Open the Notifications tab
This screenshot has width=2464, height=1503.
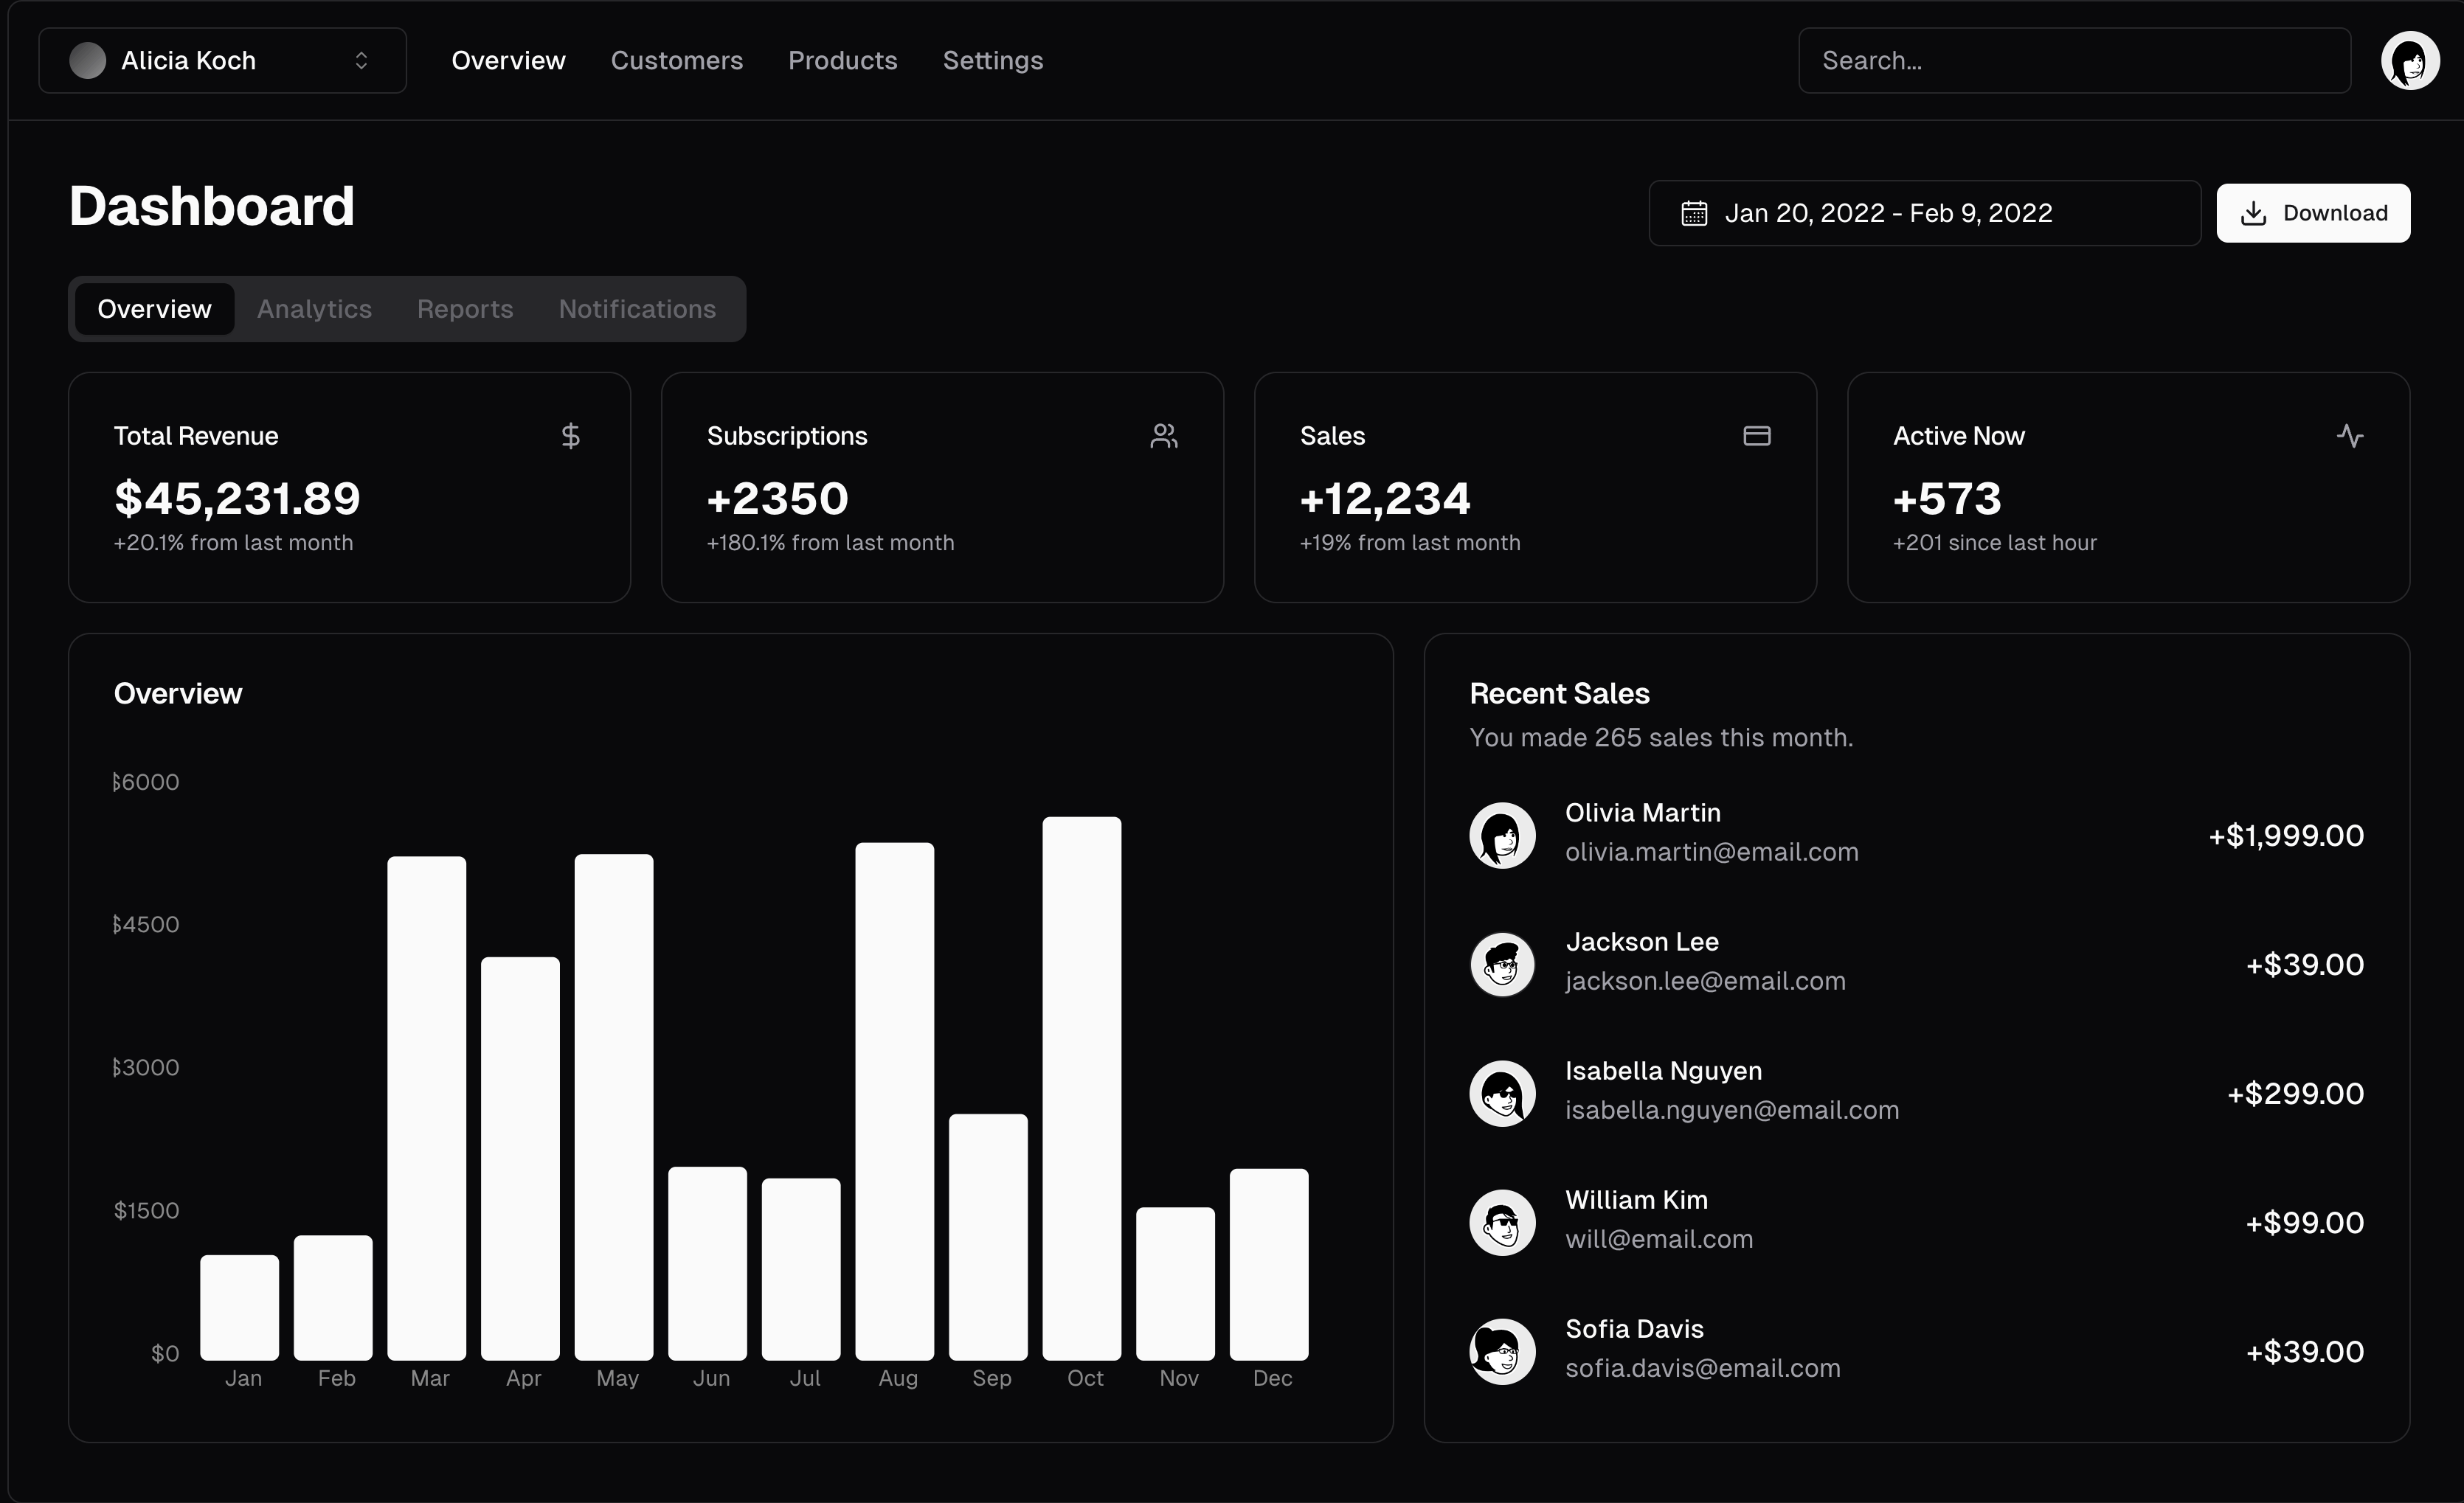point(637,308)
